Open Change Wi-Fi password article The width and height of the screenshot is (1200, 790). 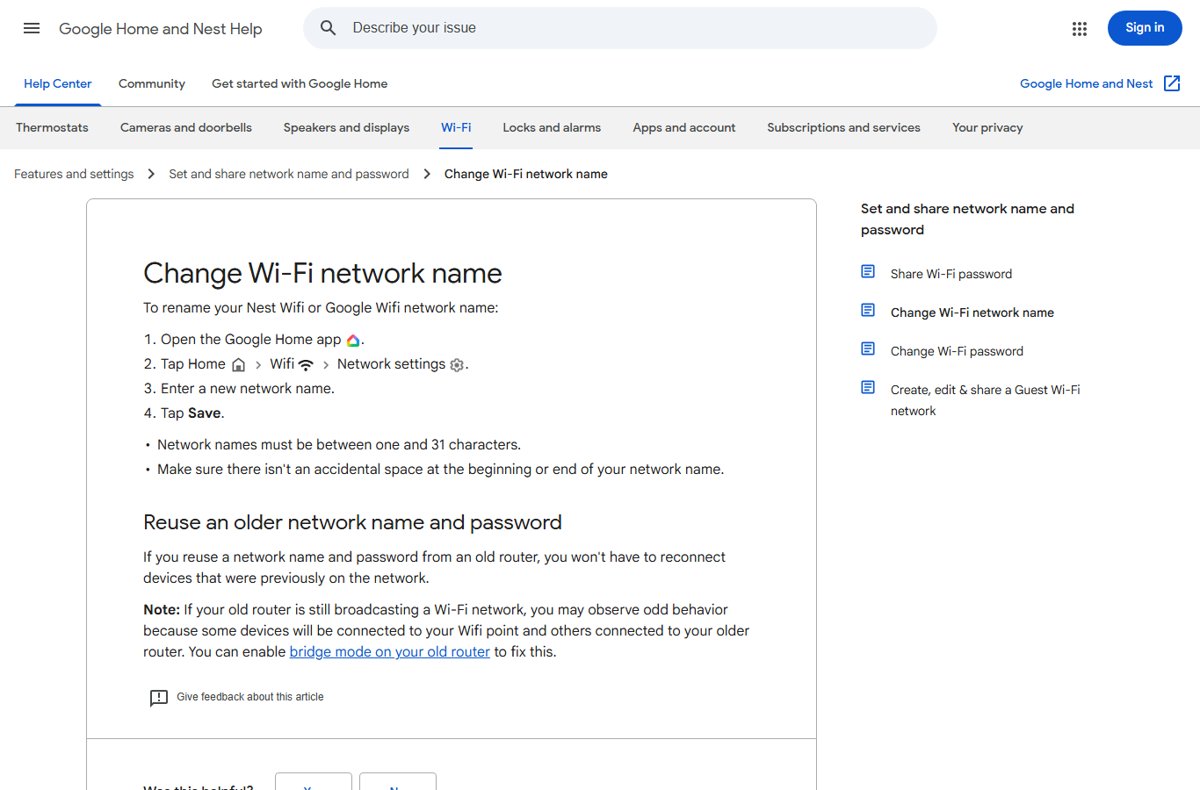click(x=957, y=351)
